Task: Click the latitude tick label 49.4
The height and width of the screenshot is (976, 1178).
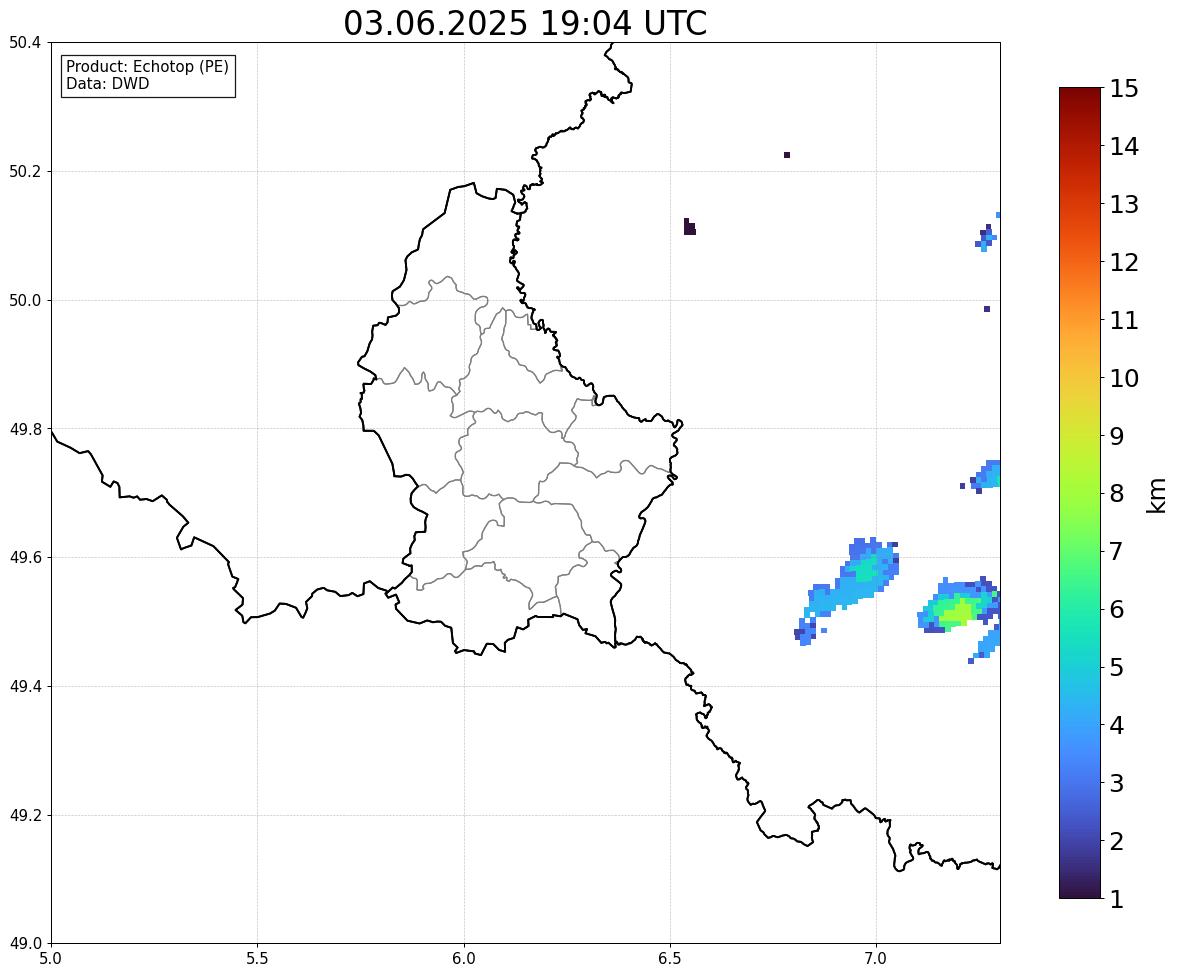Action: pyautogui.click(x=25, y=687)
